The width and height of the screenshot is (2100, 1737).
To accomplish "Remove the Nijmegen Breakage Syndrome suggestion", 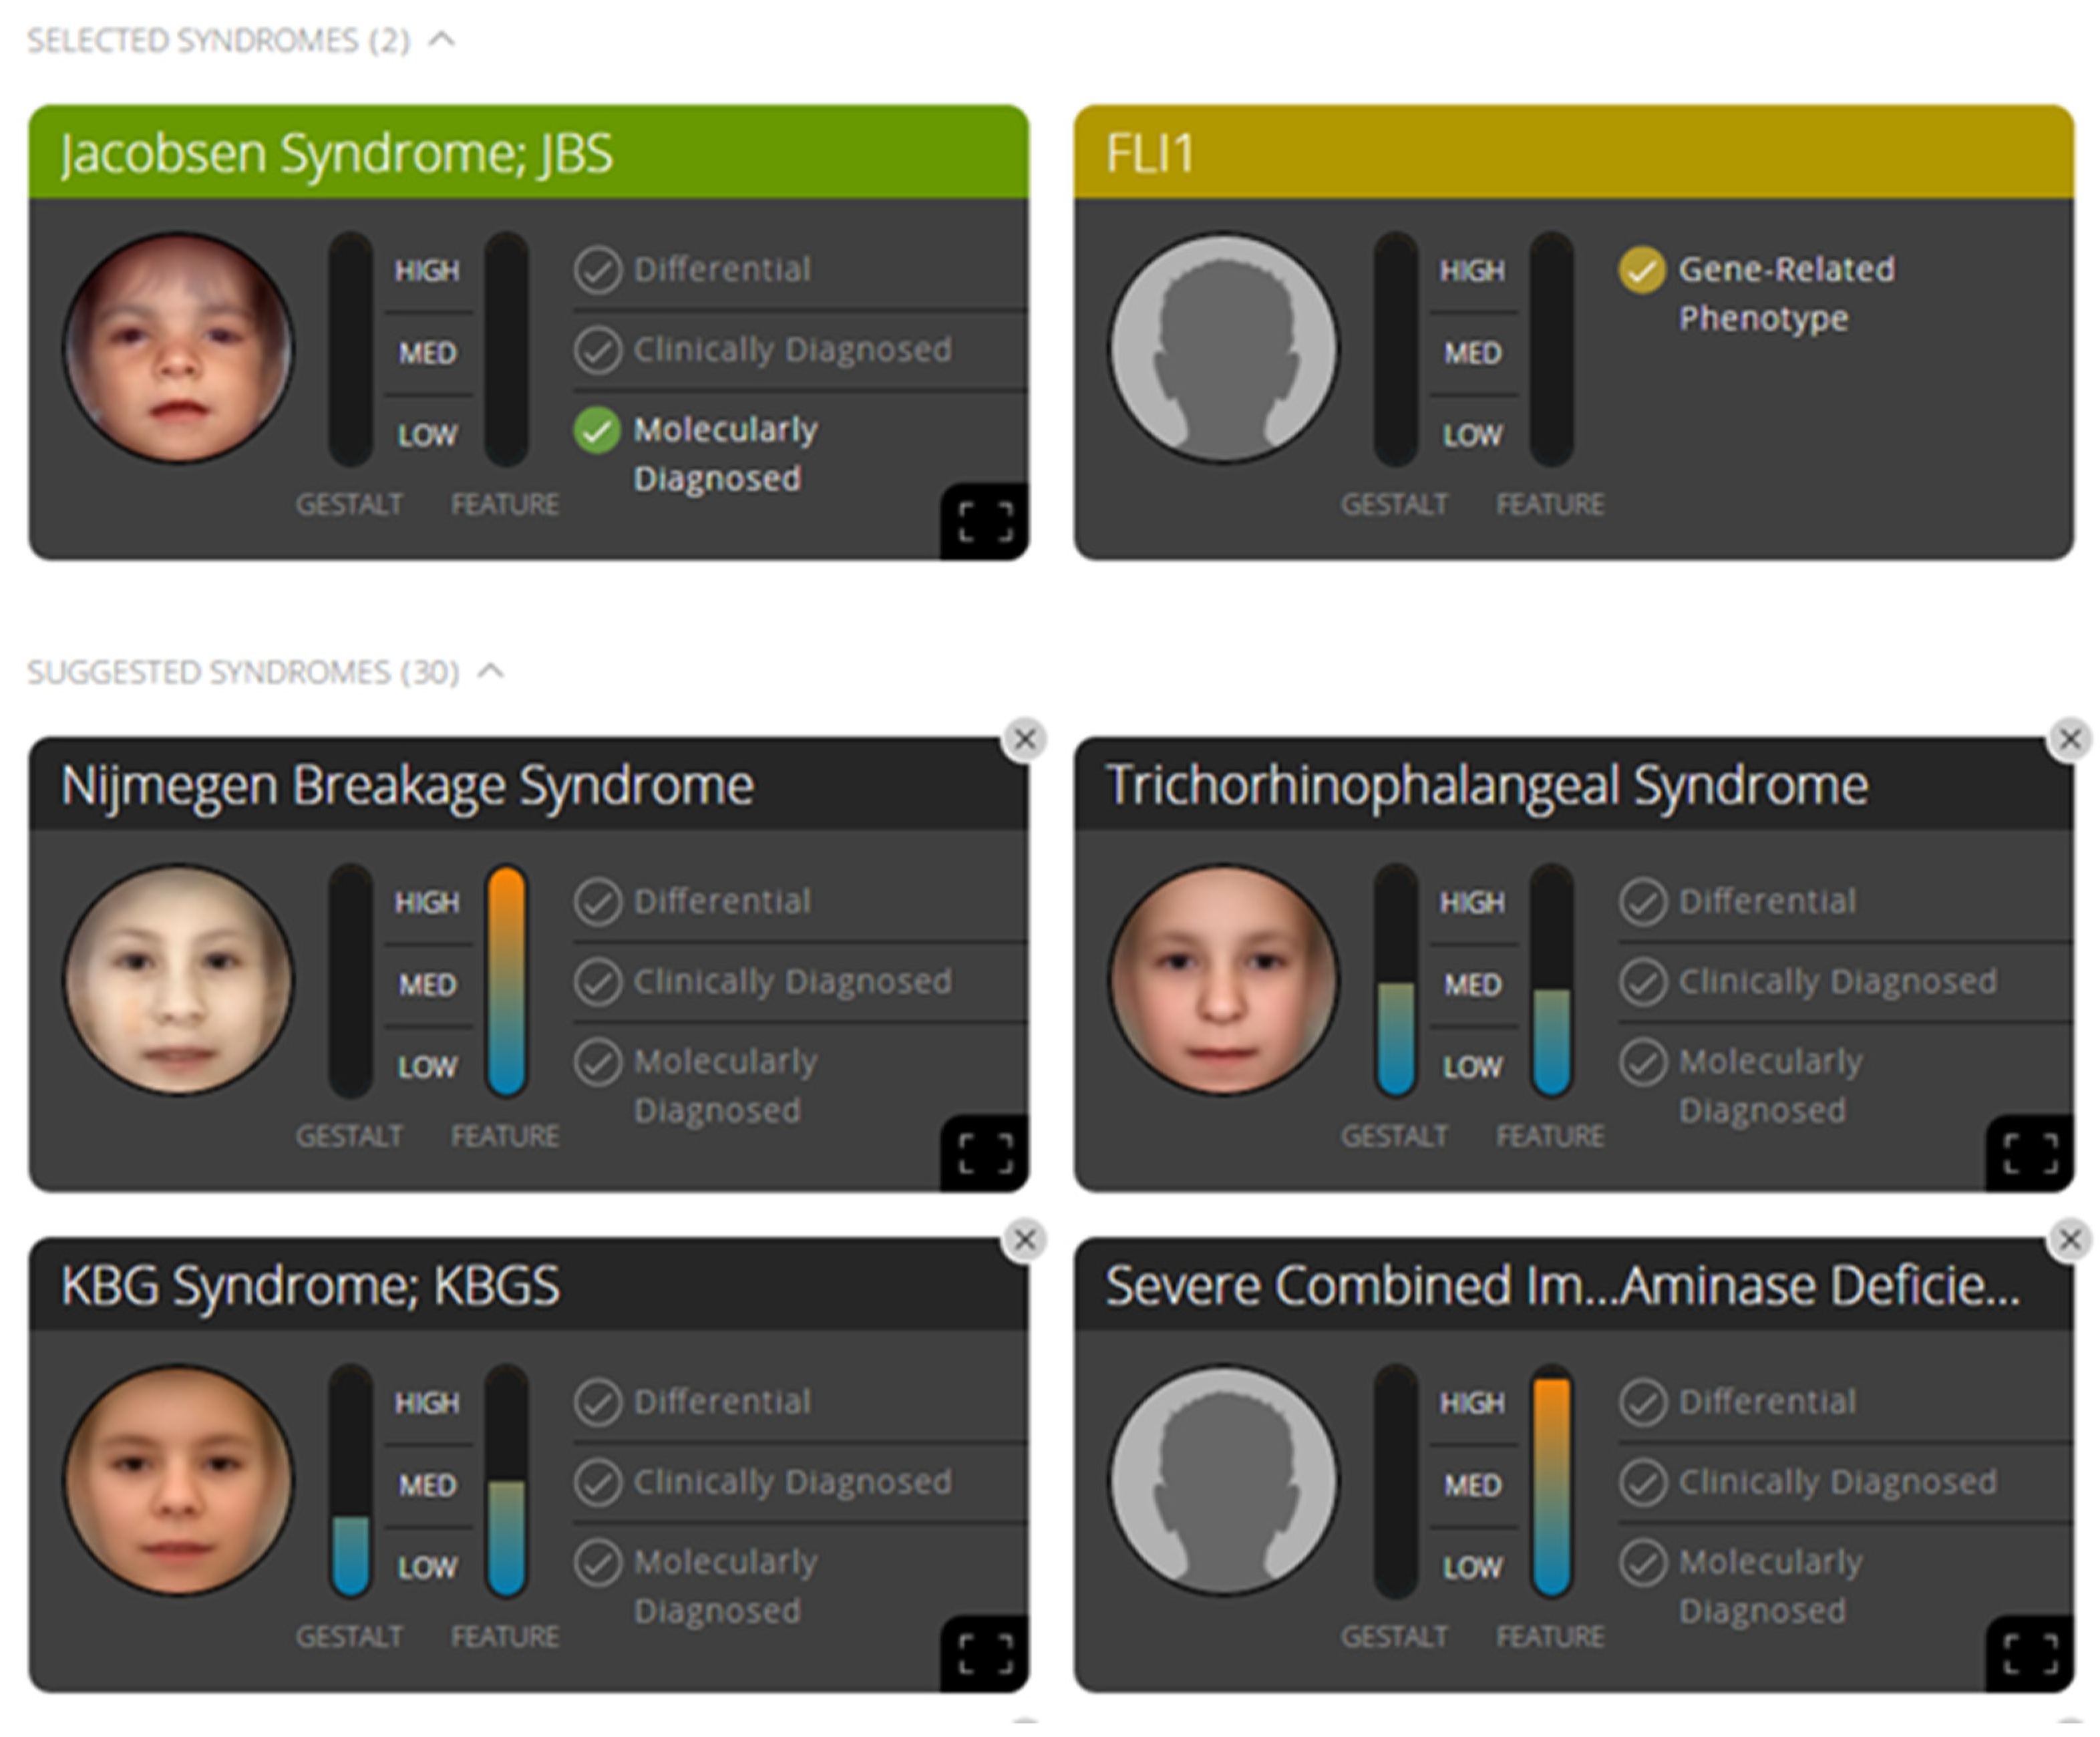I will coord(1025,739).
